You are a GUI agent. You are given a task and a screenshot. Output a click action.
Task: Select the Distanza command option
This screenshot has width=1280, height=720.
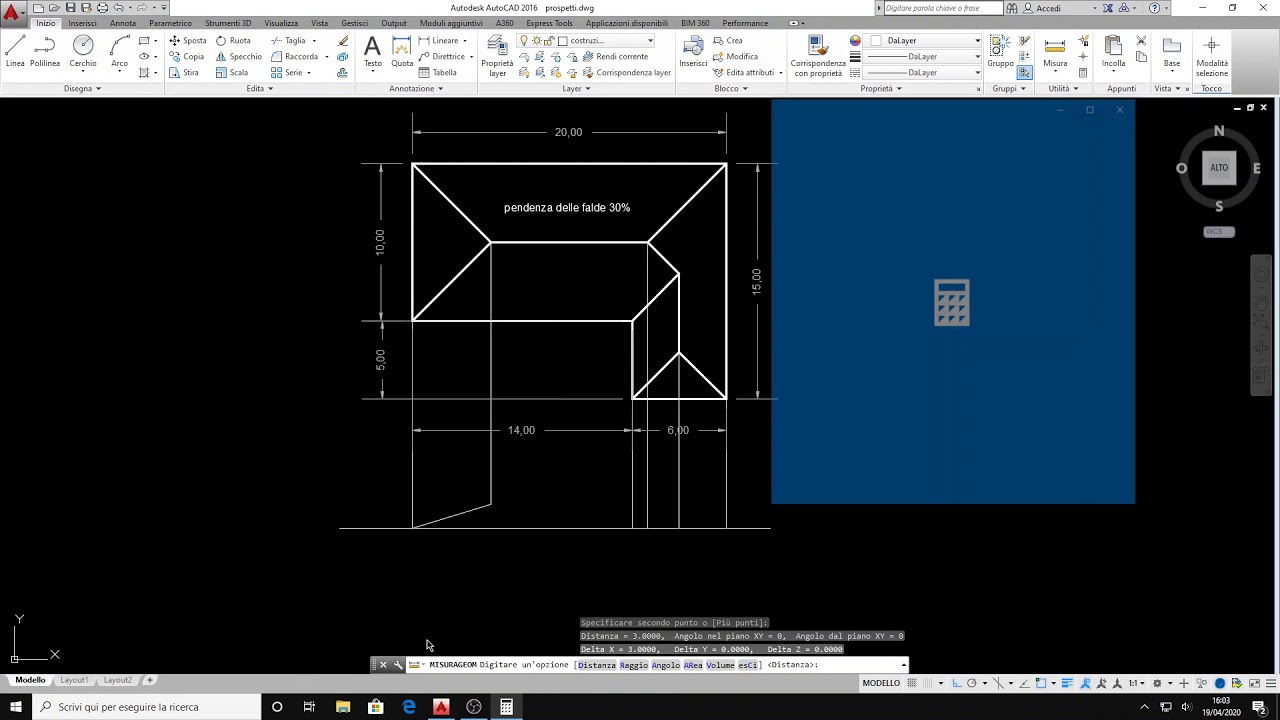coord(597,665)
